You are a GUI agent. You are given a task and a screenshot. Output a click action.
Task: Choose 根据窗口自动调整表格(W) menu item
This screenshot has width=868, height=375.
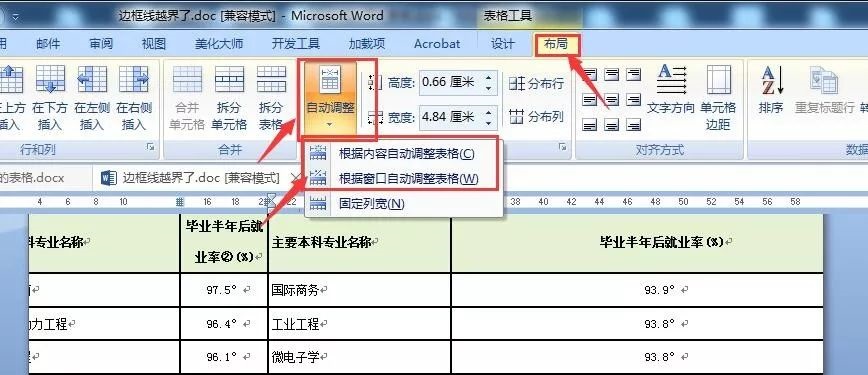[x=404, y=178]
